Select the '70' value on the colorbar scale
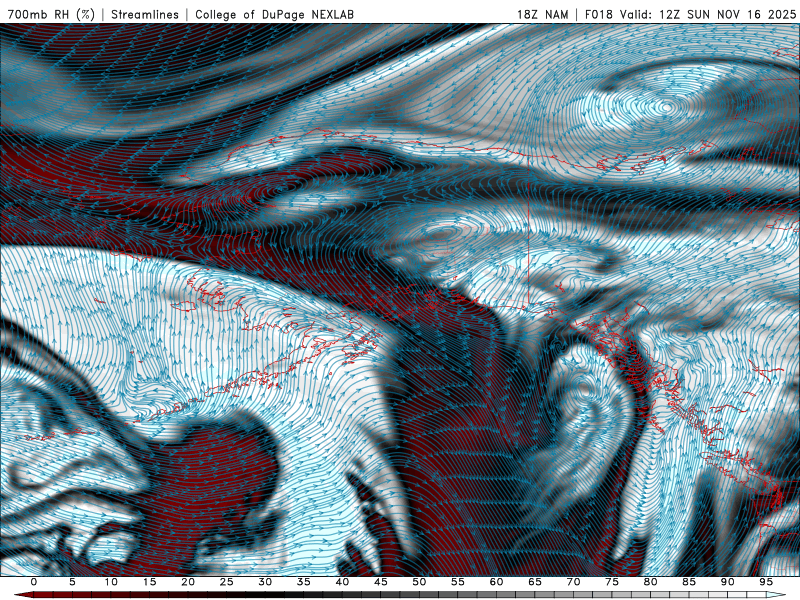The height and width of the screenshot is (600, 800). (573, 582)
